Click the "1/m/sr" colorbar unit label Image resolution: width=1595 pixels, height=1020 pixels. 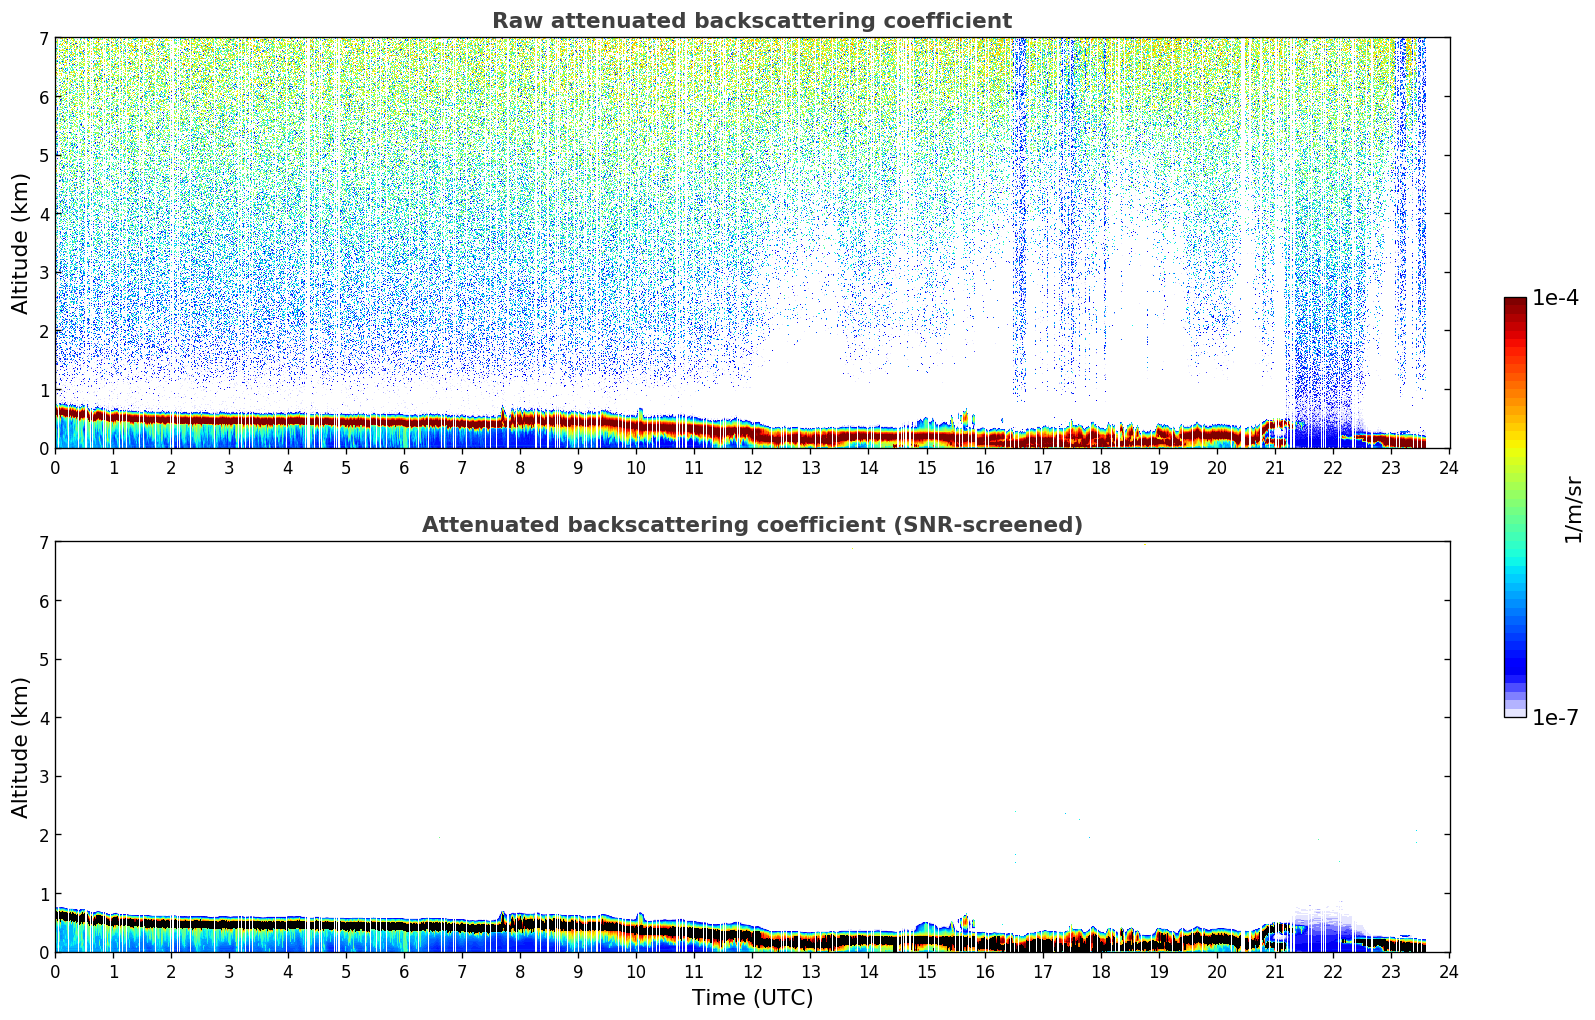tap(1573, 509)
